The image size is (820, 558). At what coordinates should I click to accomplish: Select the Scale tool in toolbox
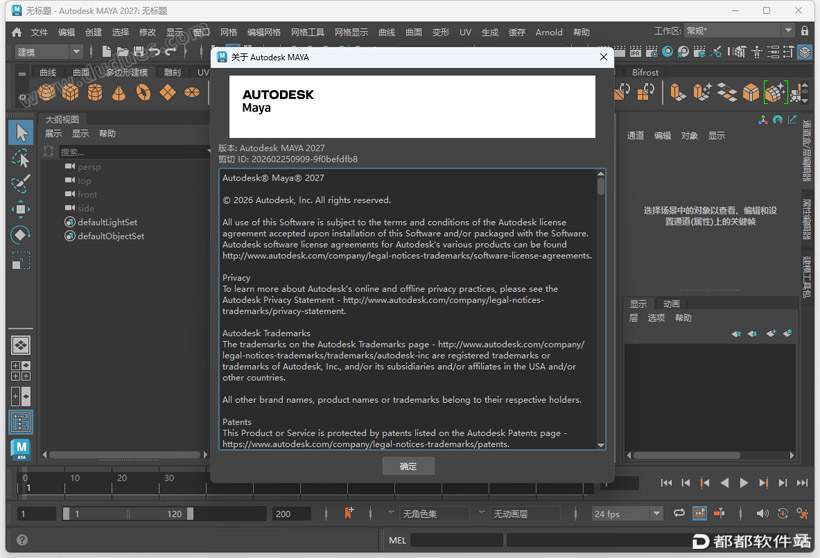[x=21, y=260]
